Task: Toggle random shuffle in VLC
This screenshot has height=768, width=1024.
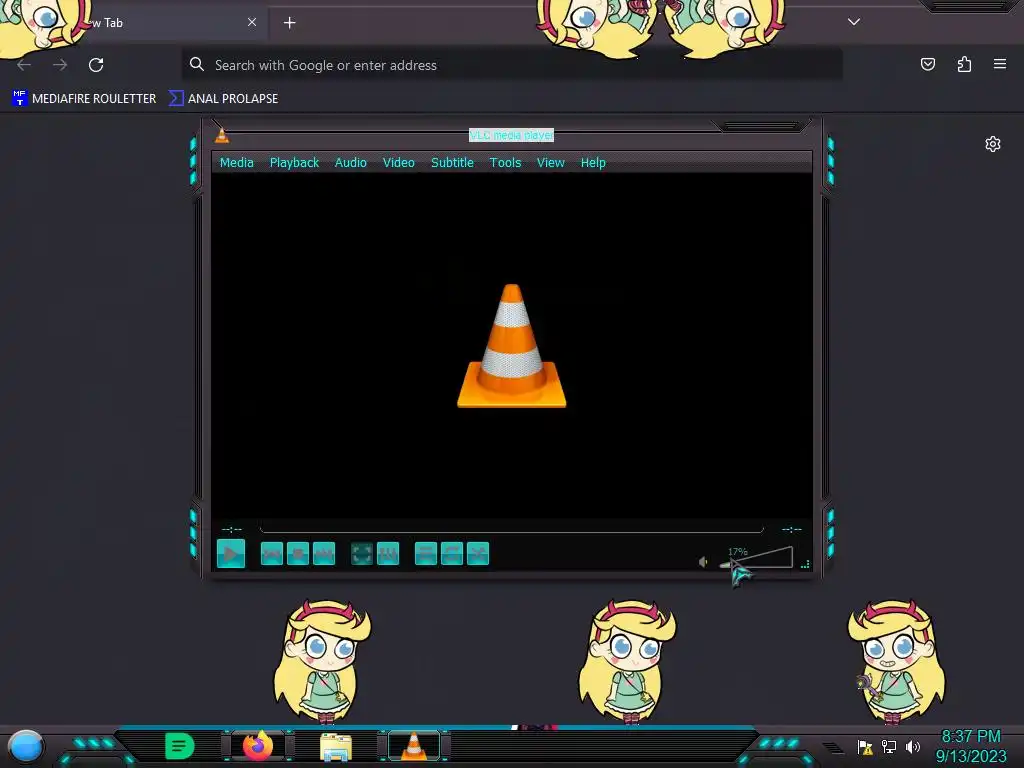Action: pos(478,554)
